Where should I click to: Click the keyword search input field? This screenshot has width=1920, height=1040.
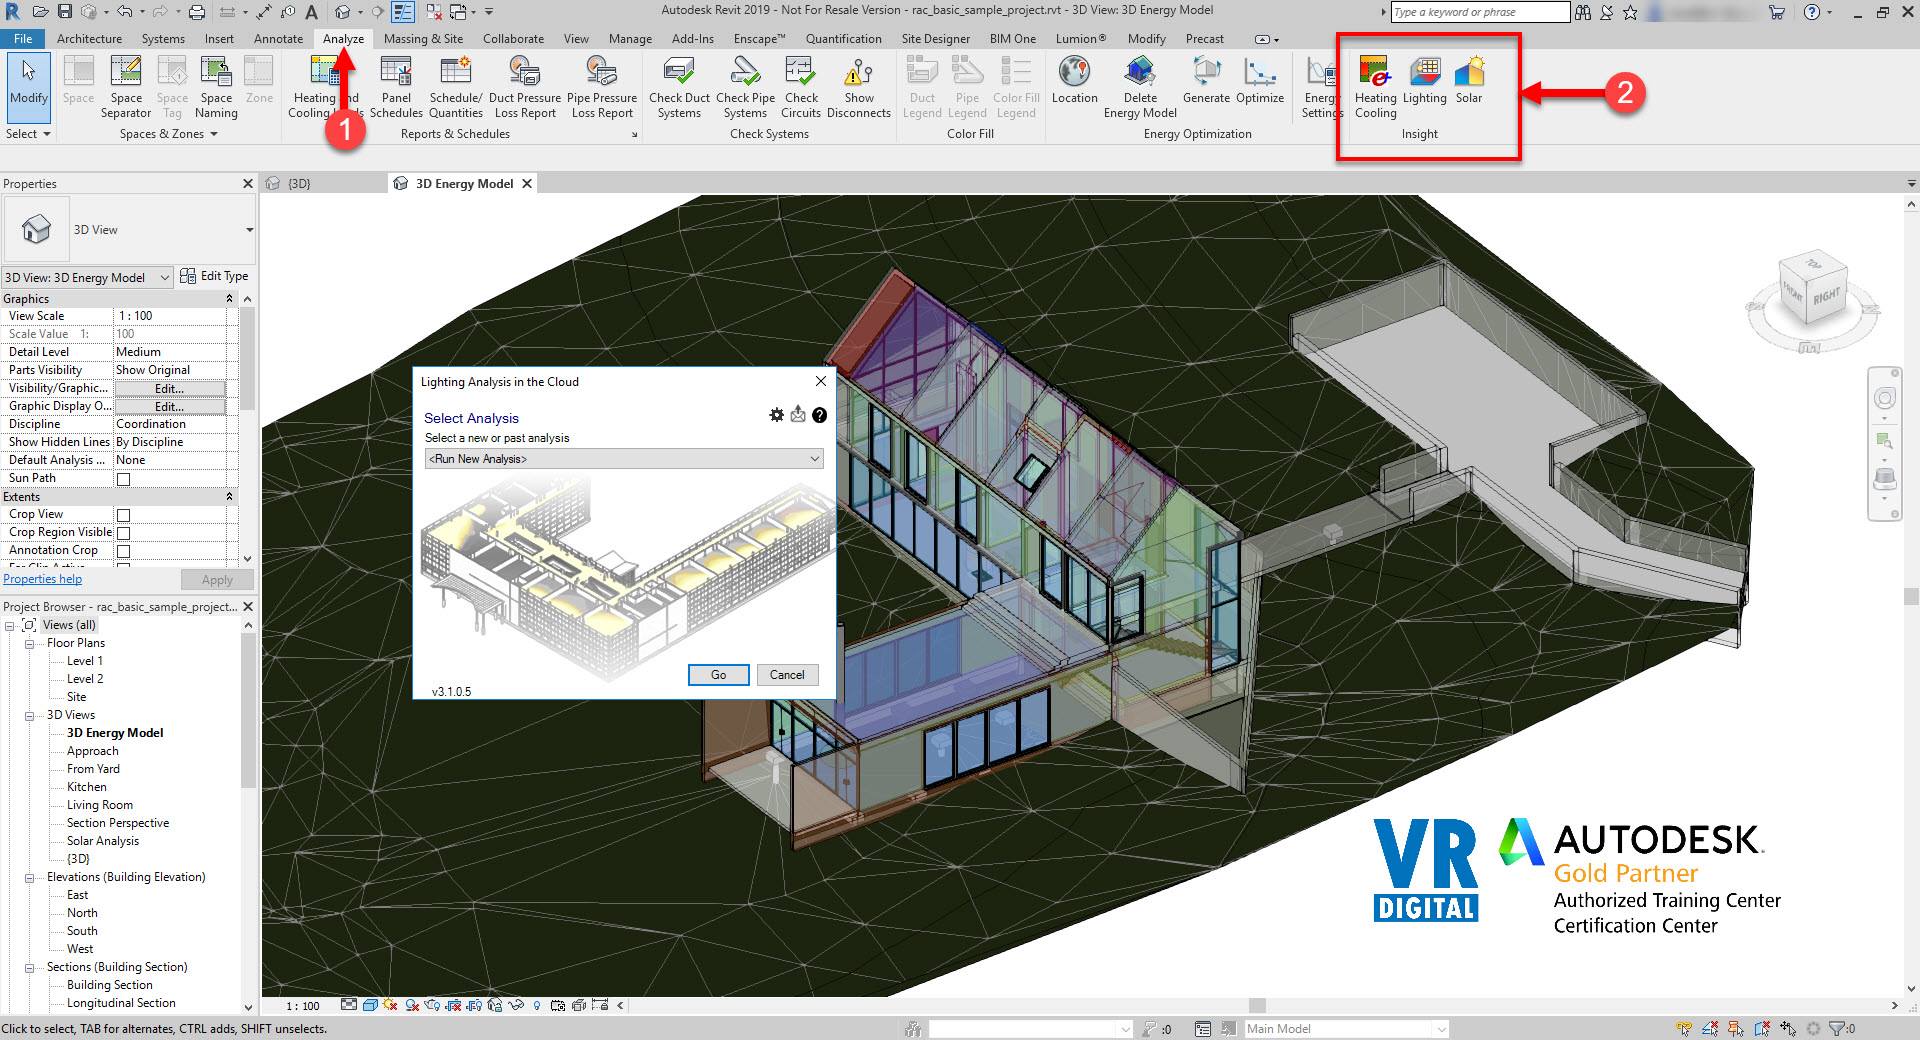1480,12
